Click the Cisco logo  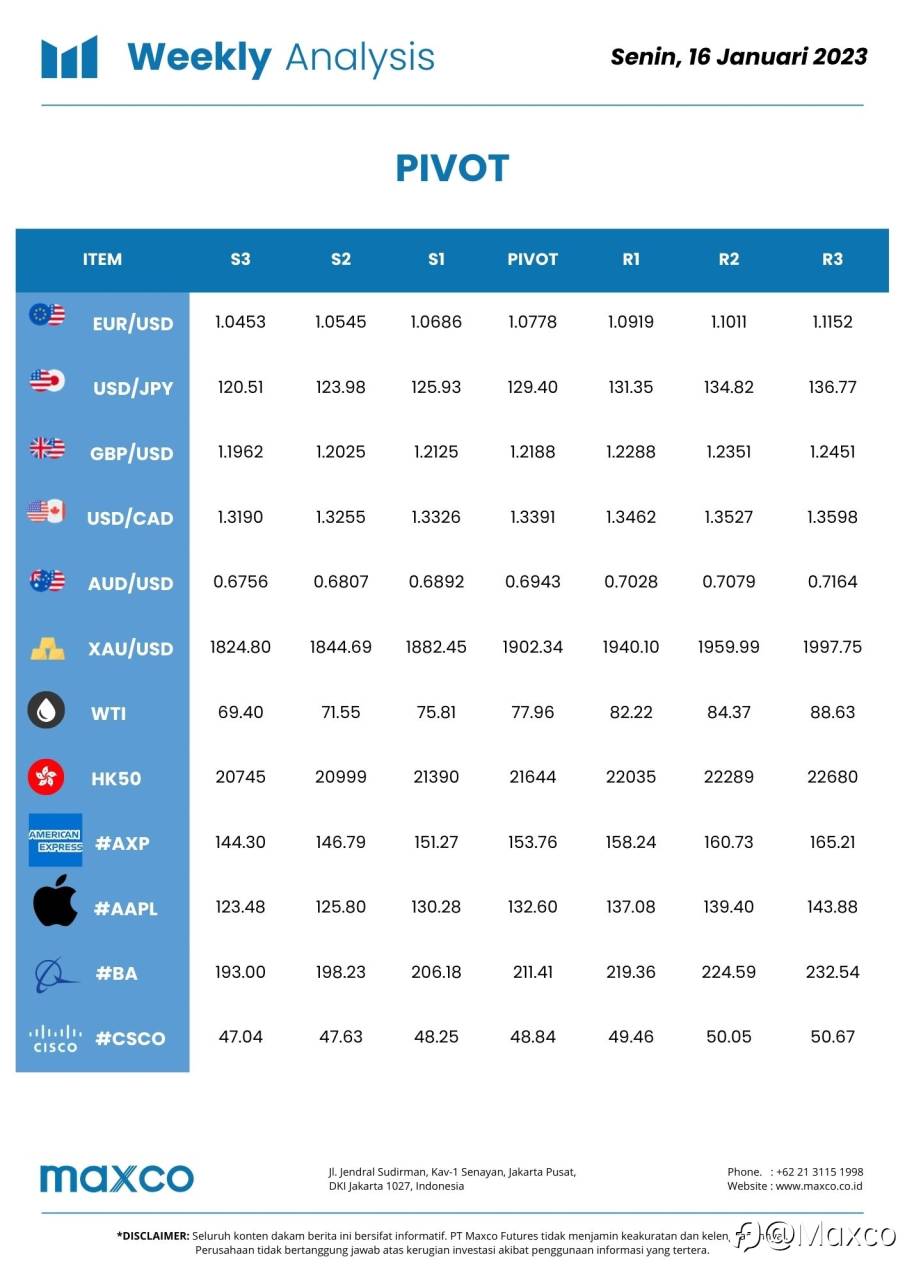(55, 1037)
